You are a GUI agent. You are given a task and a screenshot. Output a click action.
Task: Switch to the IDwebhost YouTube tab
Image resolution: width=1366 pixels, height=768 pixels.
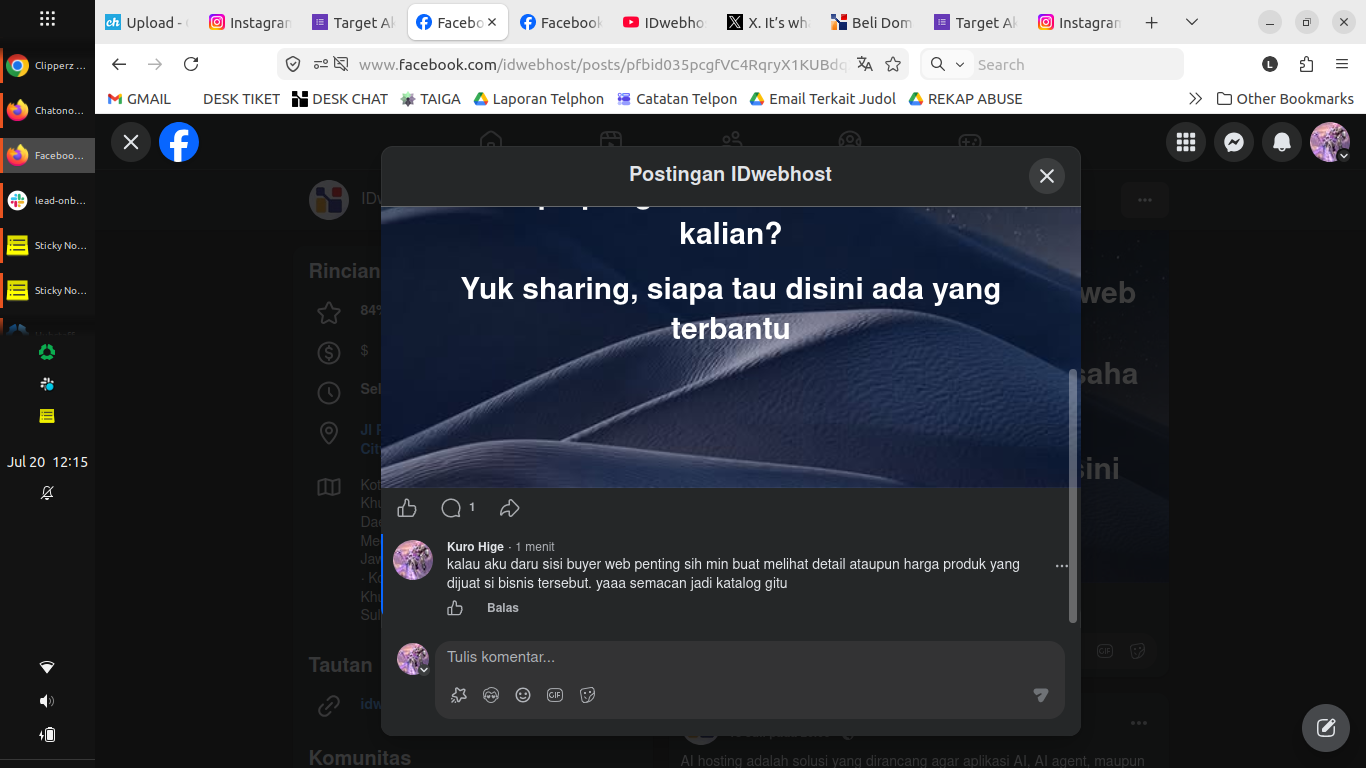pyautogui.click(x=664, y=22)
